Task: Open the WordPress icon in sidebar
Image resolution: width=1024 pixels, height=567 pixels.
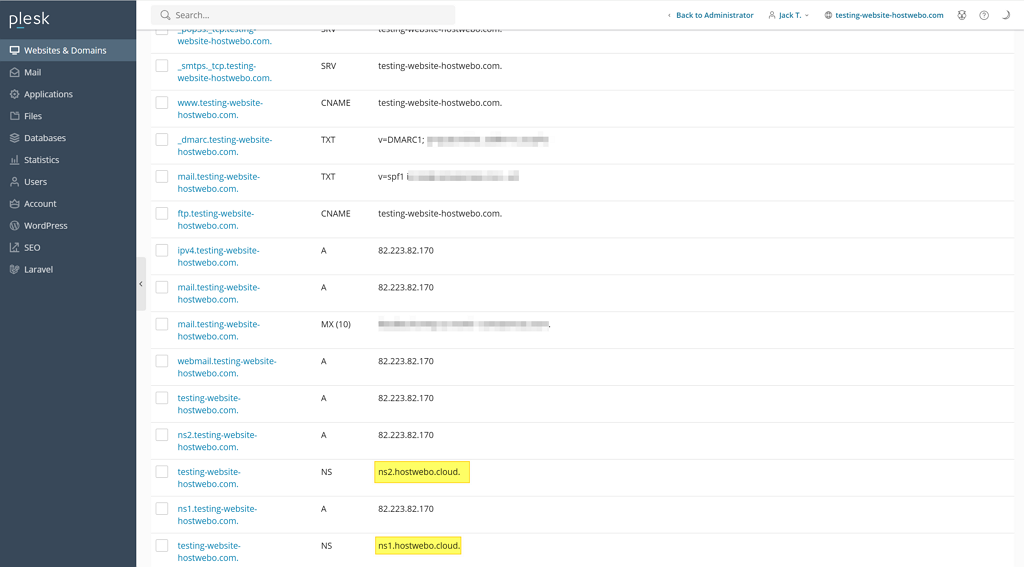Action: click(x=14, y=226)
